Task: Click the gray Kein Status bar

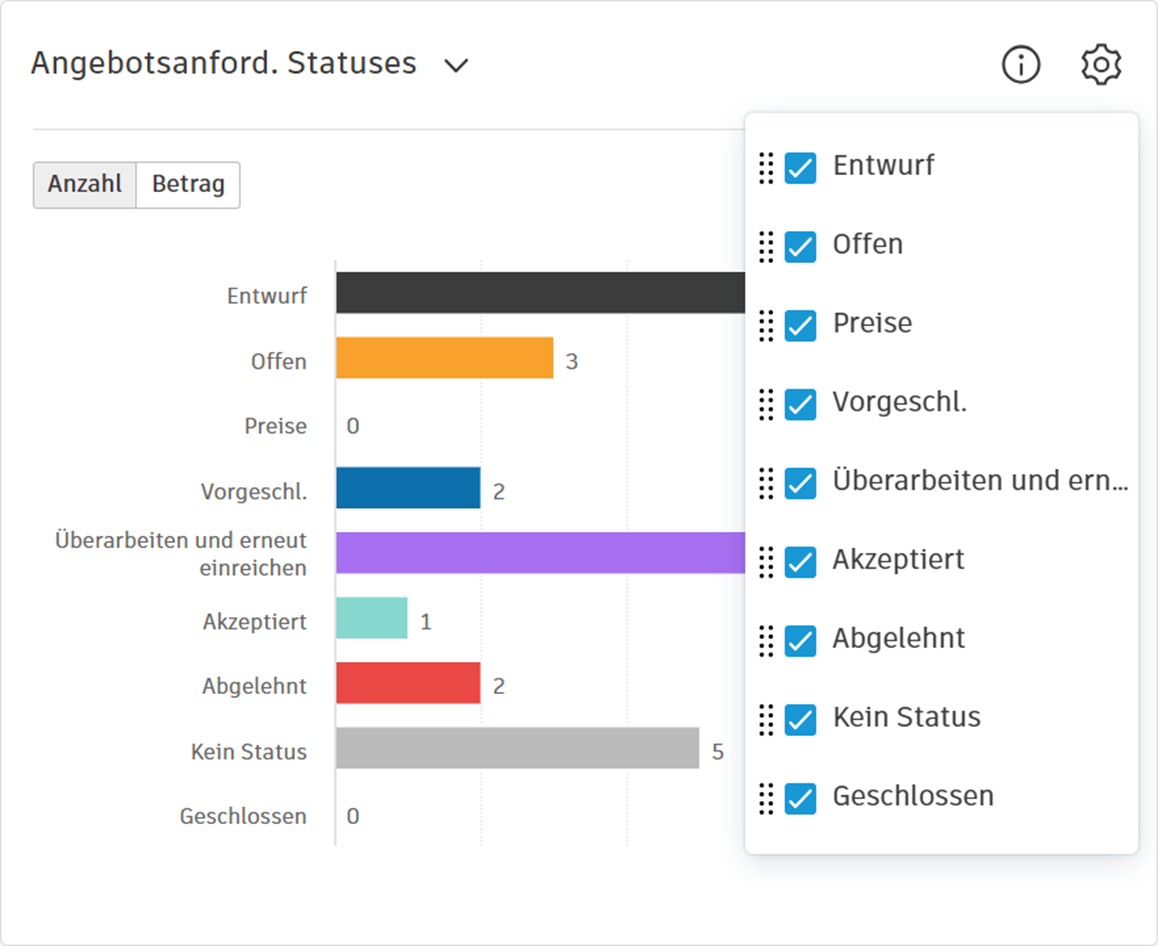Action: [520, 750]
